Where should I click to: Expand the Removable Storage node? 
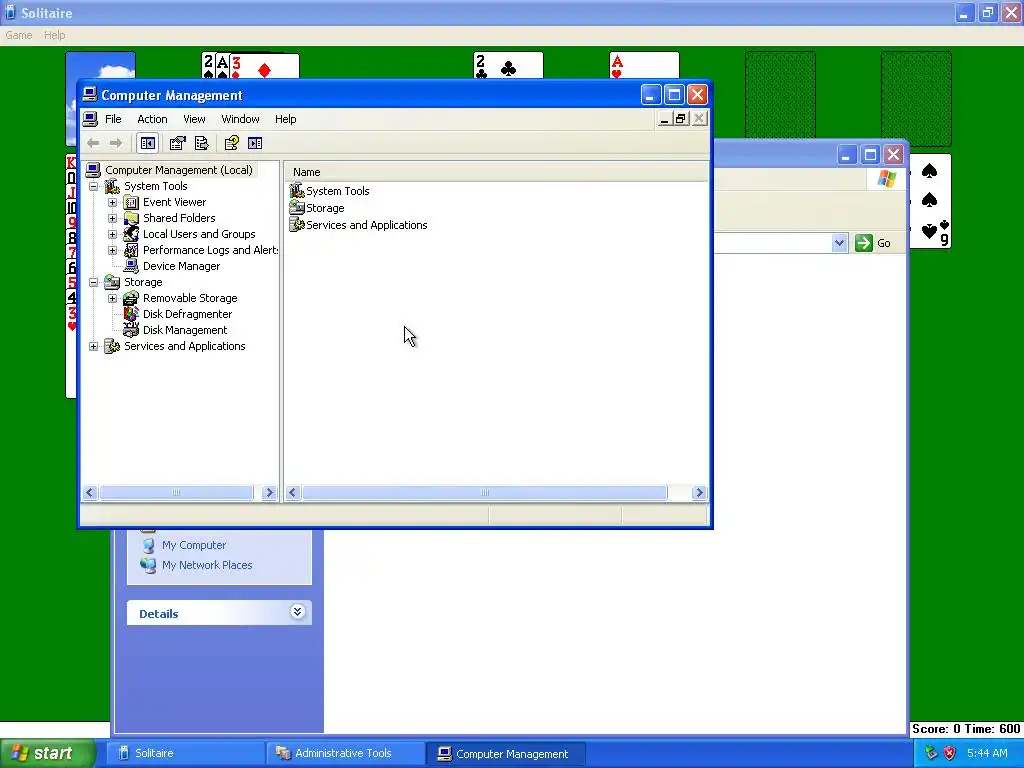pos(112,298)
